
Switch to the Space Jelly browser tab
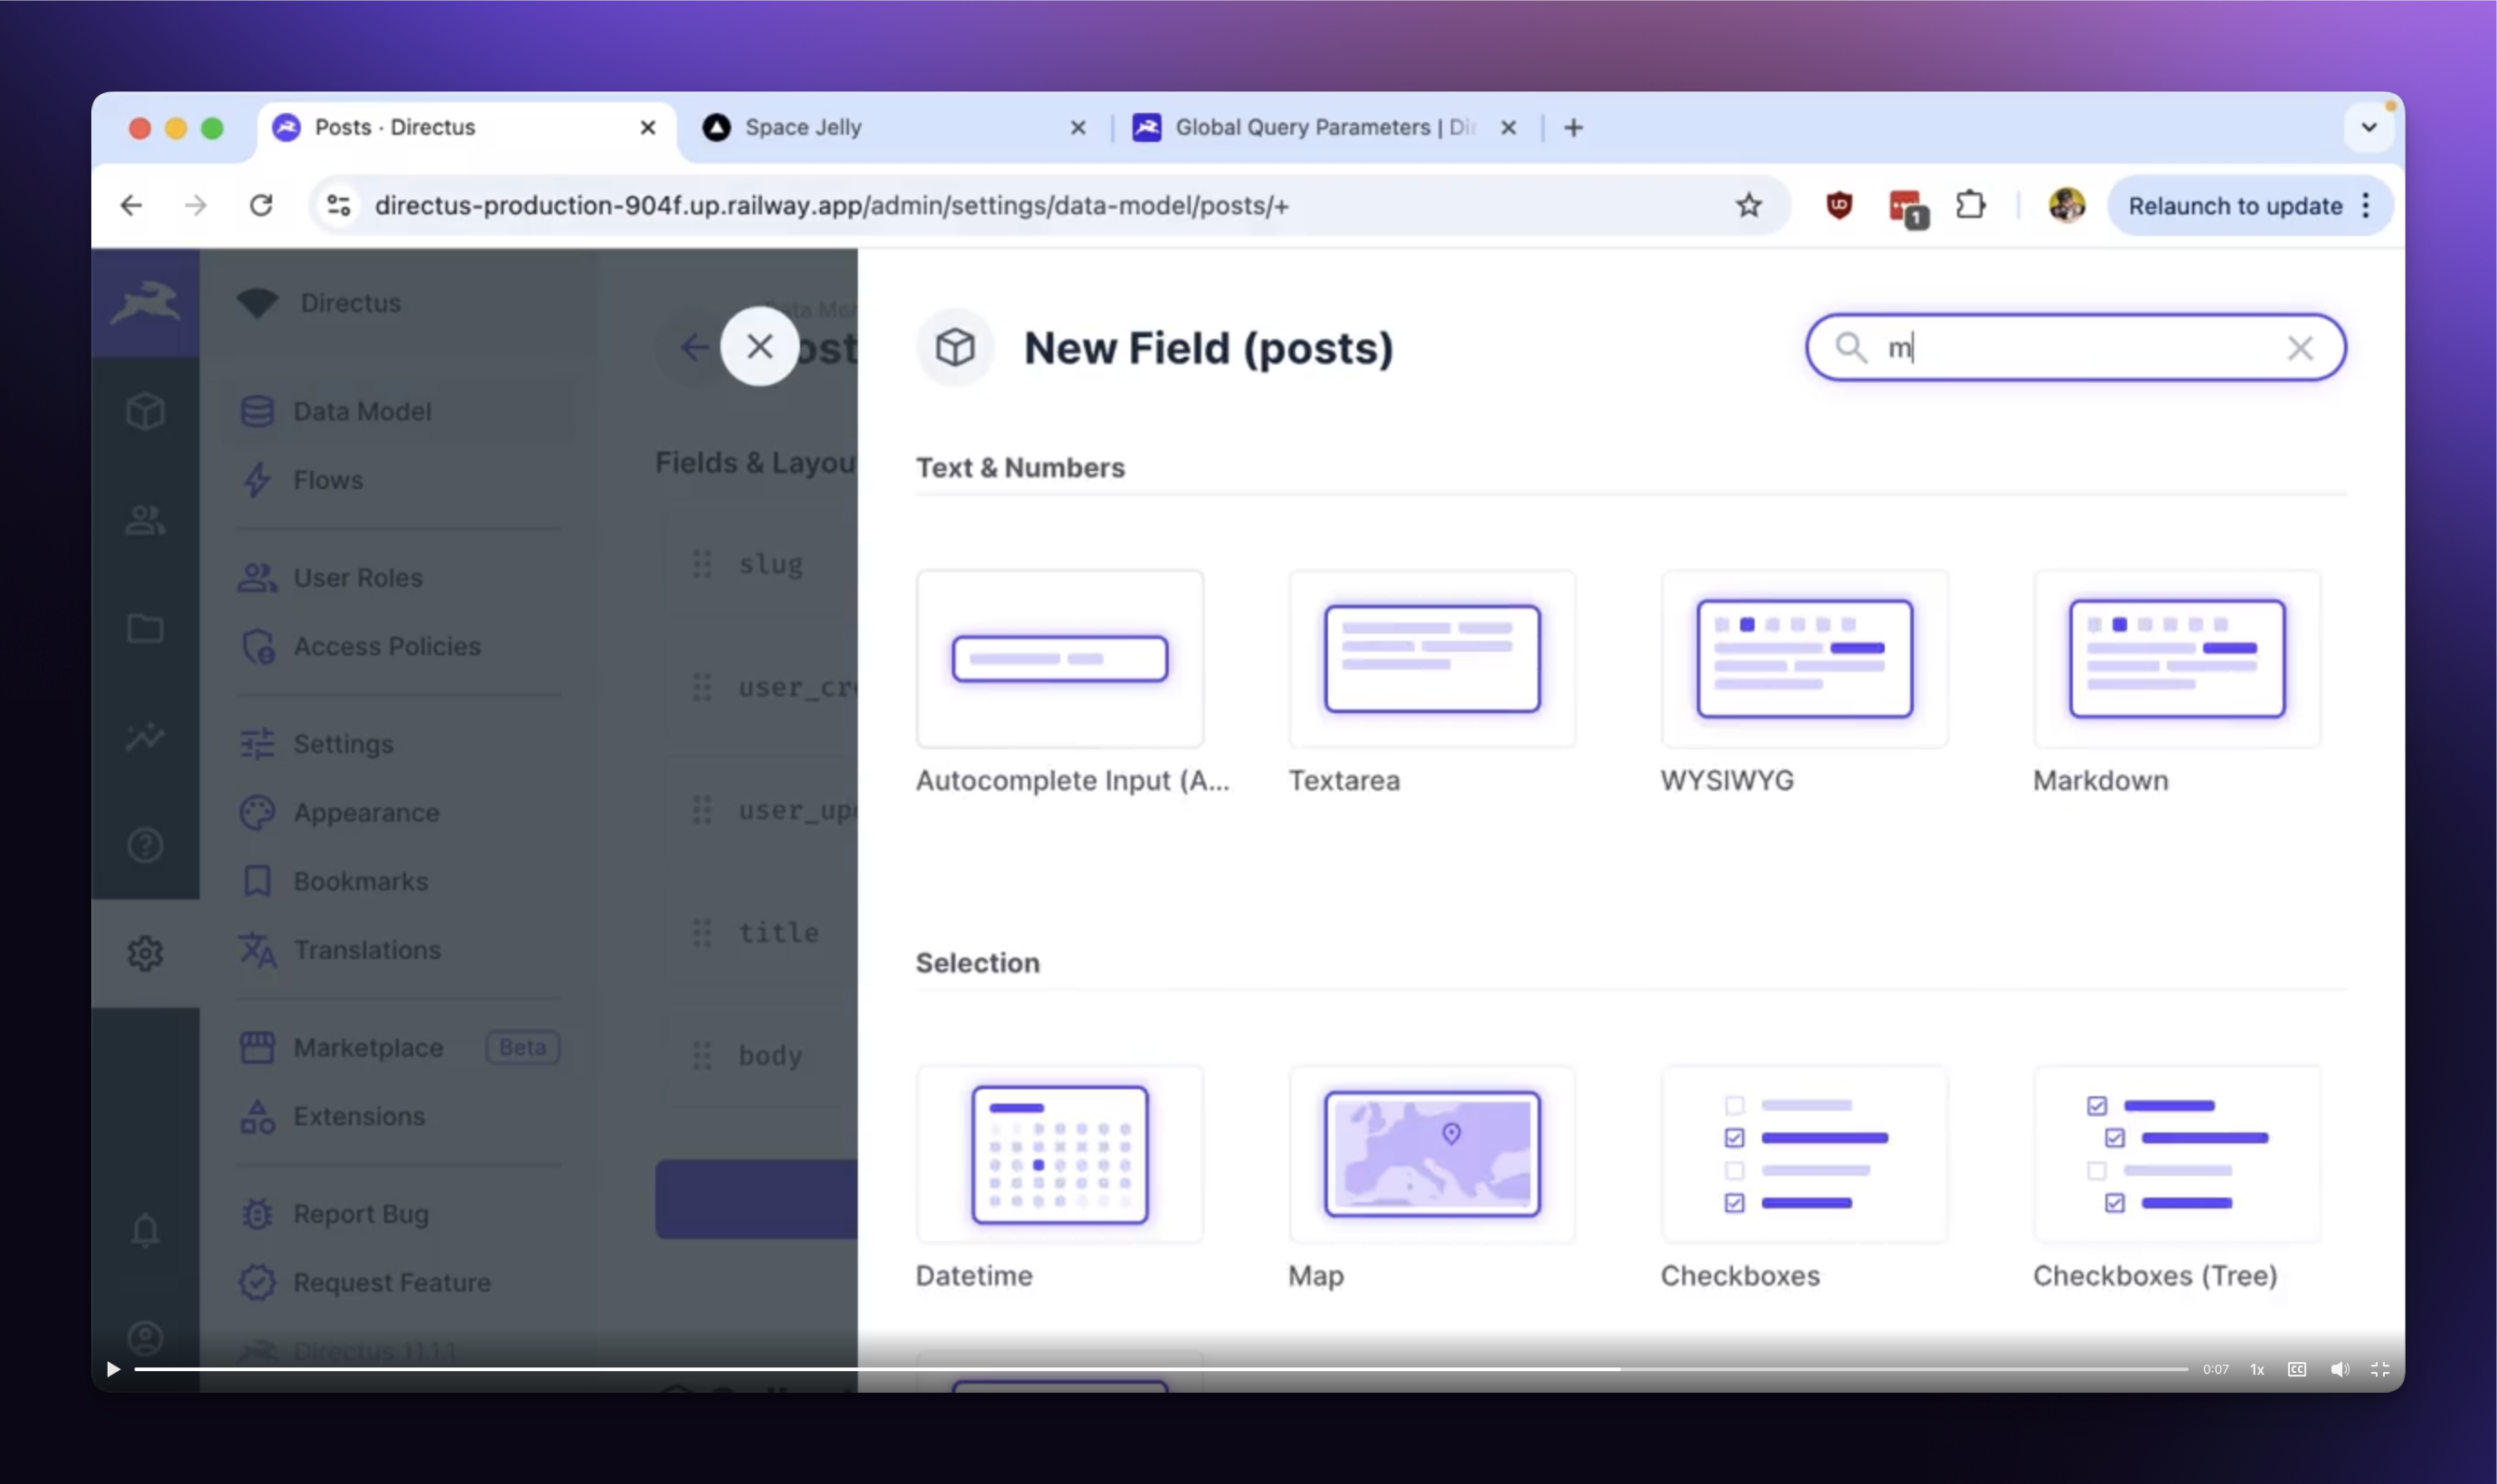pyautogui.click(x=896, y=127)
